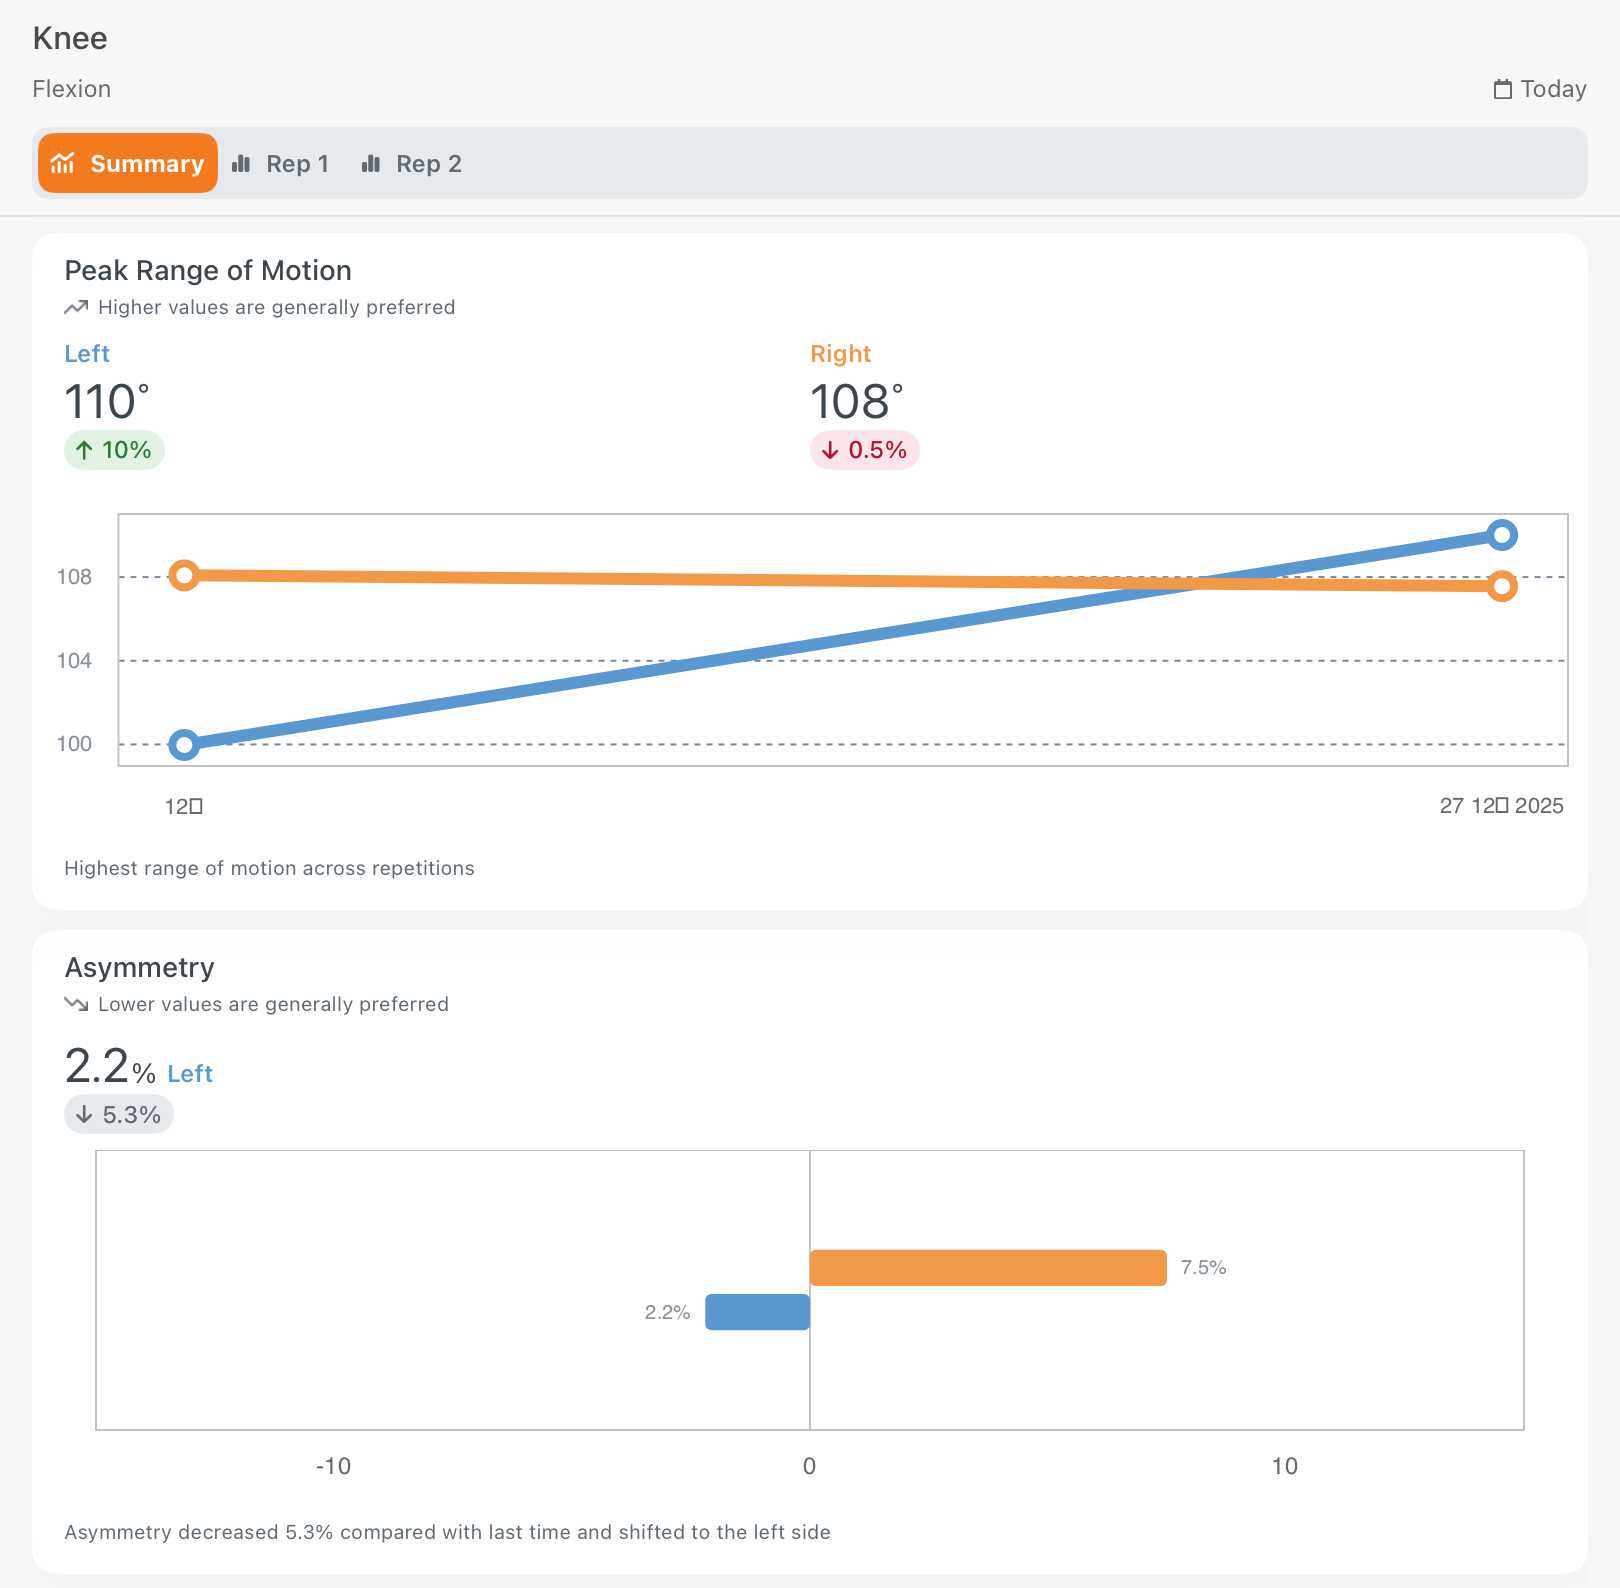Click the orange 7.5% asymmetry bar
Viewport: 1620px width, 1588px height.
pyautogui.click(x=988, y=1268)
